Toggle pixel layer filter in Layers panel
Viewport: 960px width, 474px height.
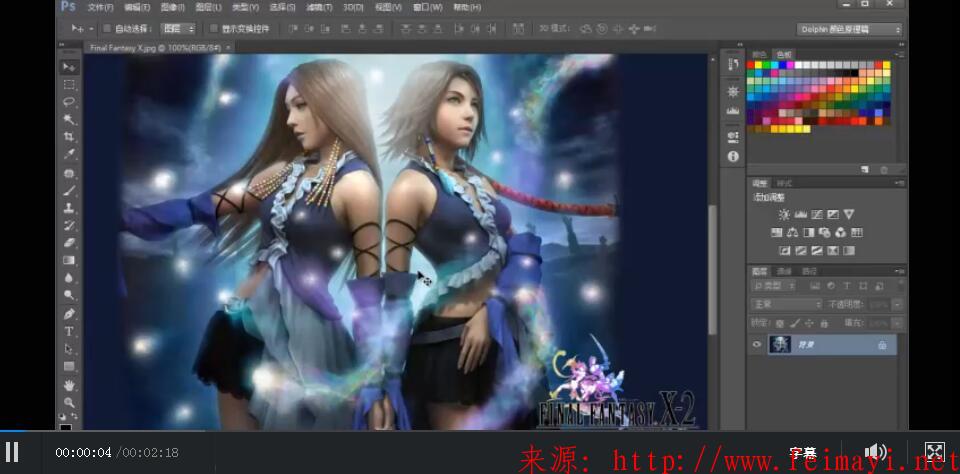coord(815,285)
